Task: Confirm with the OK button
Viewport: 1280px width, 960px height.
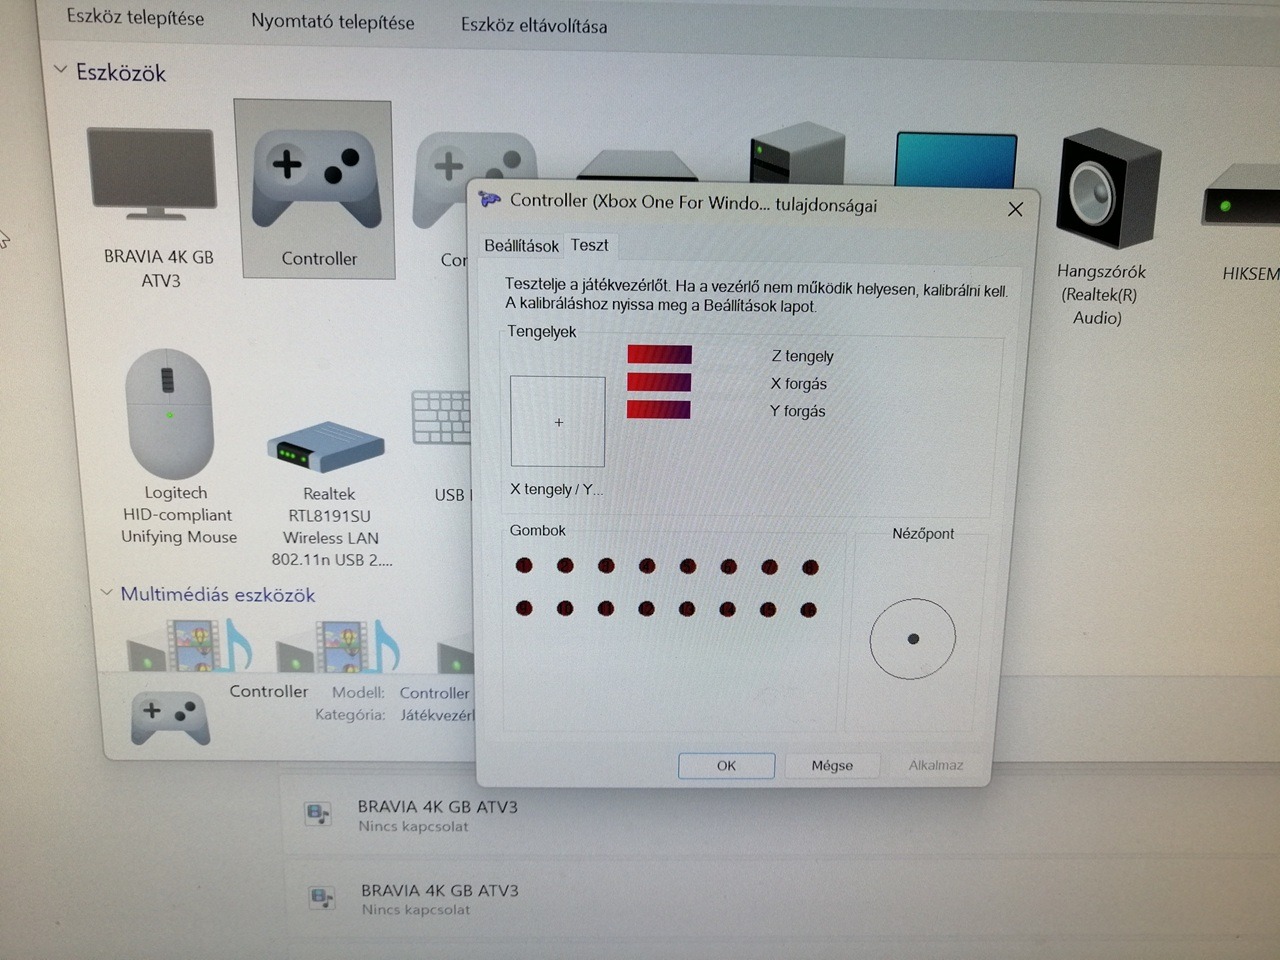Action: [x=726, y=765]
